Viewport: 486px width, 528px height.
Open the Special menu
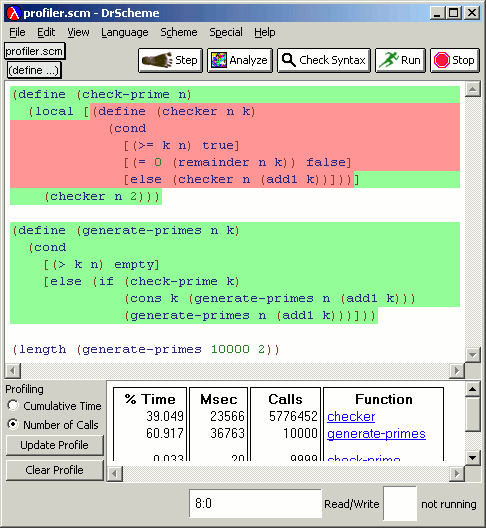pos(226,32)
